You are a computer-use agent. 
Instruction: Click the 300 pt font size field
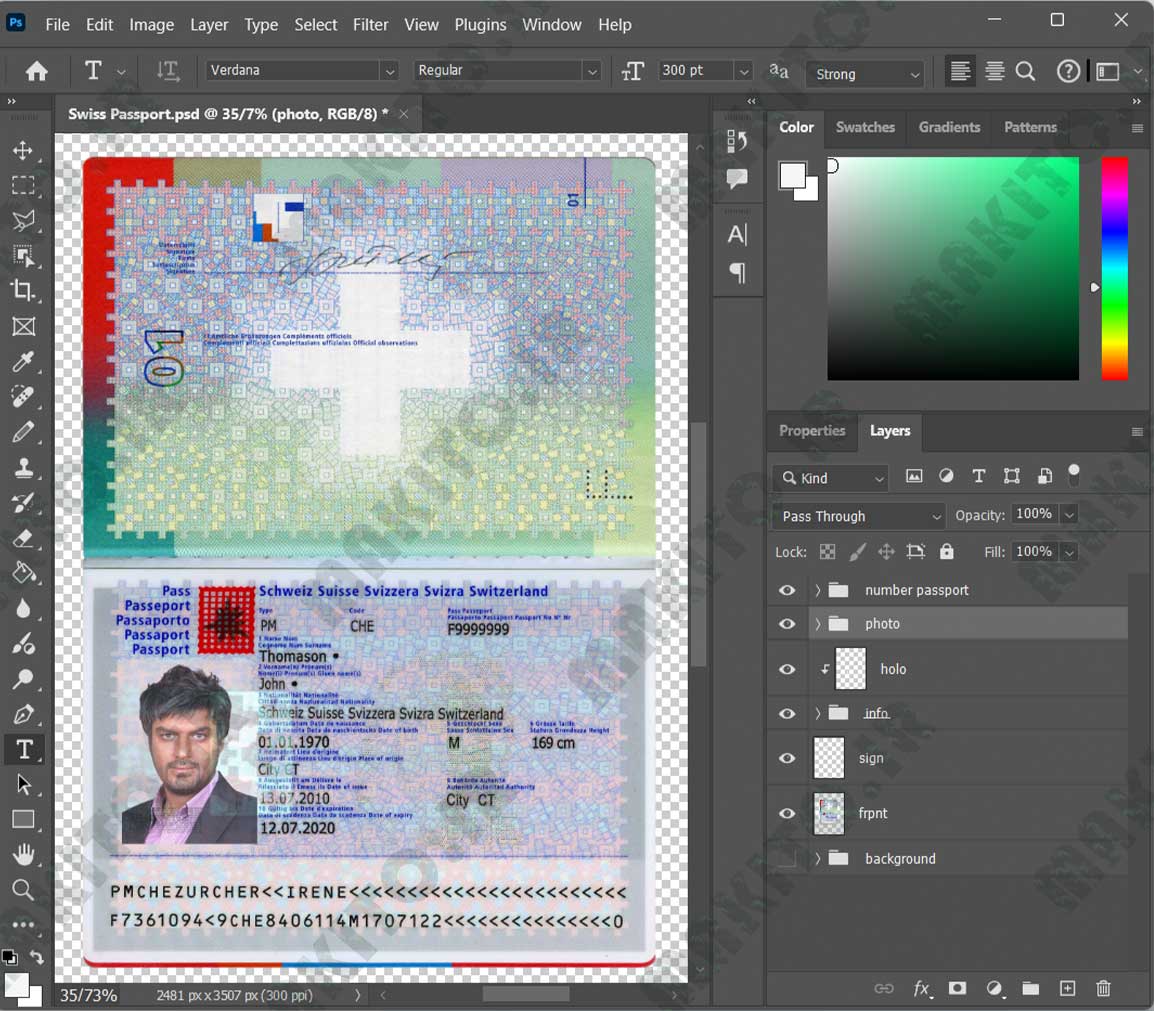coord(695,71)
